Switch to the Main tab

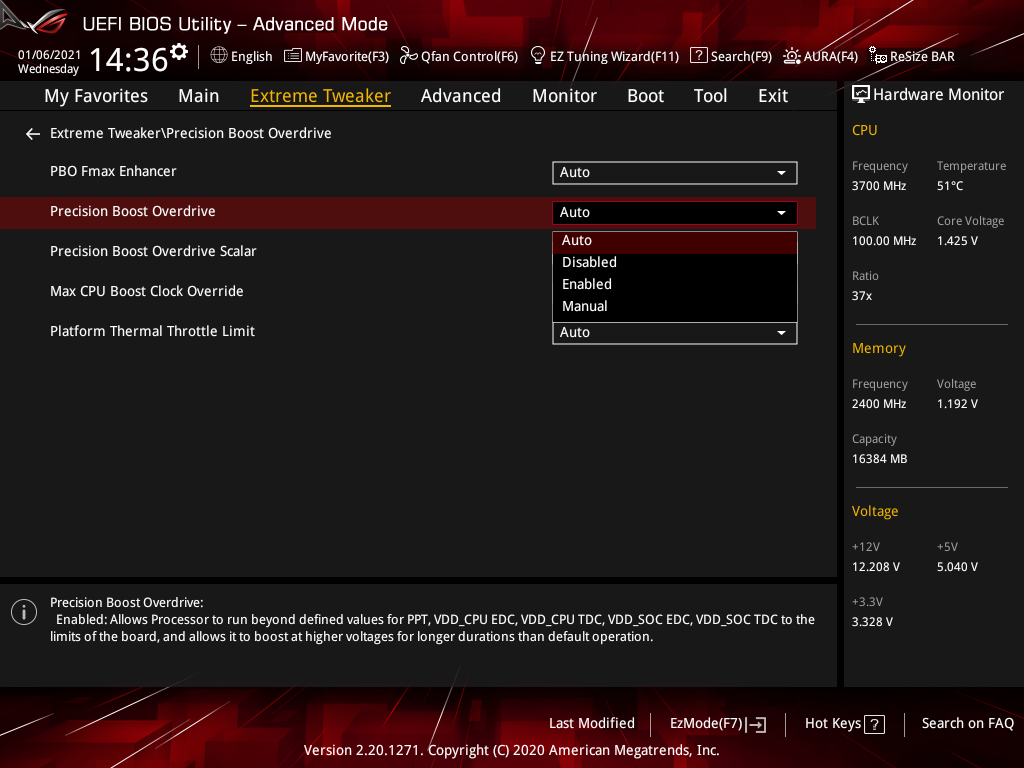click(x=199, y=96)
